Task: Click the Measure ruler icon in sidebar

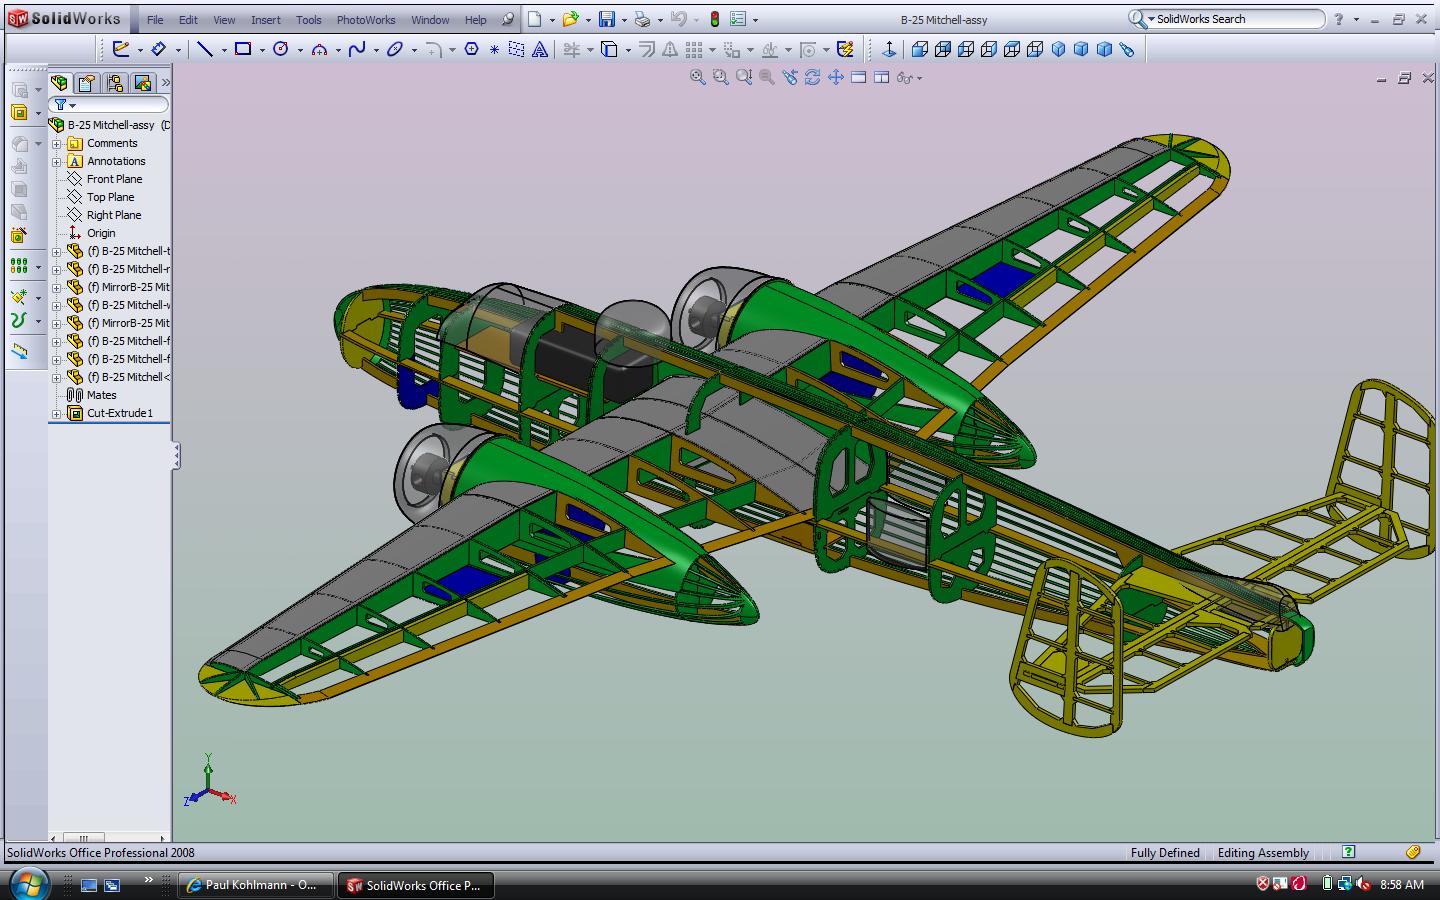Action: tap(19, 351)
